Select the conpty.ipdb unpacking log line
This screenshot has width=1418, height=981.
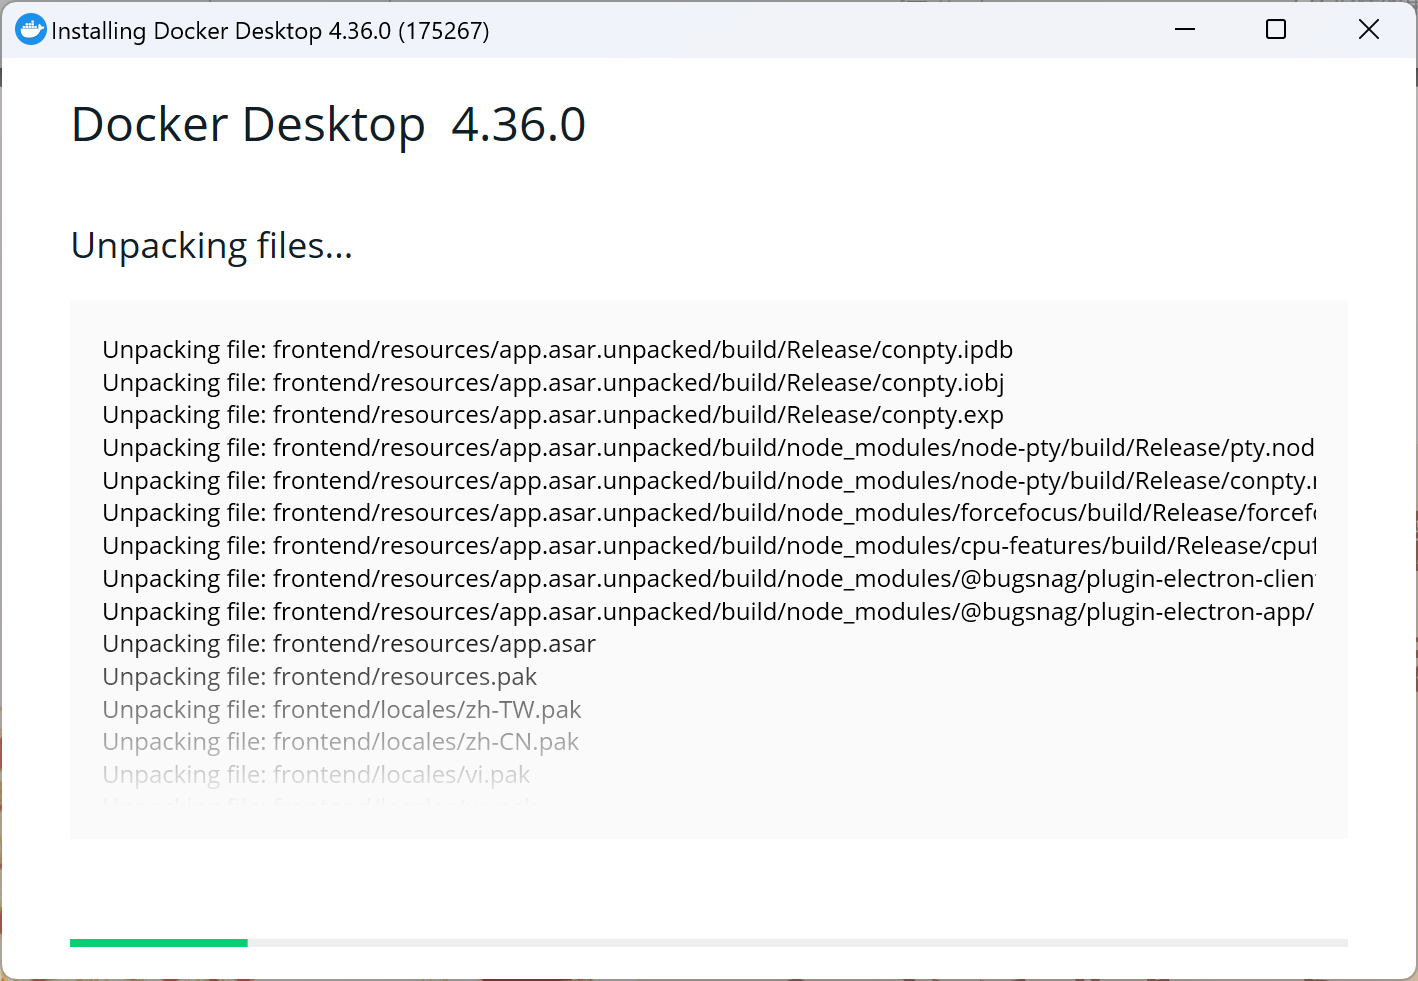tap(557, 349)
